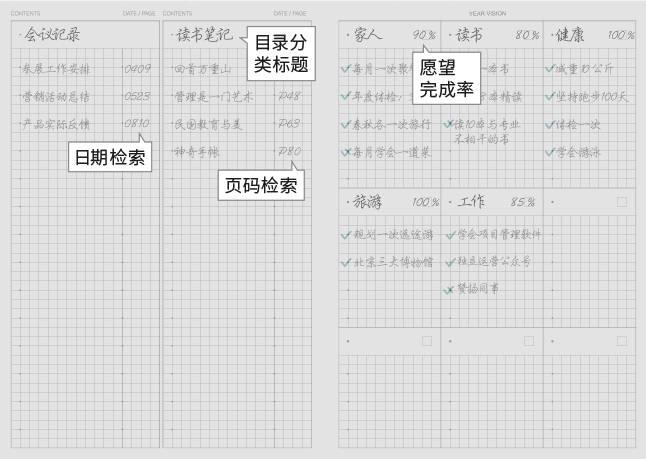The height and width of the screenshot is (459, 646).
Task: Select the goal 减重10公斤
Action: [x=584, y=69]
